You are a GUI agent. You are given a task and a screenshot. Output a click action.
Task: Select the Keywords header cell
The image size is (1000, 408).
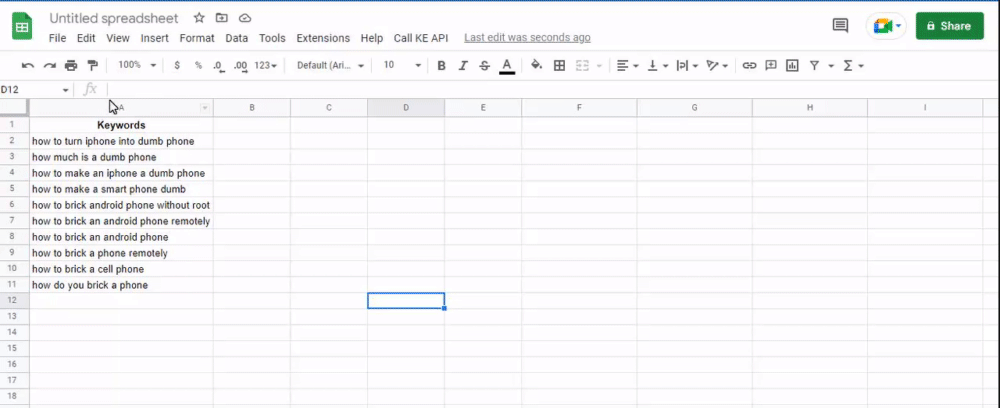(x=121, y=125)
